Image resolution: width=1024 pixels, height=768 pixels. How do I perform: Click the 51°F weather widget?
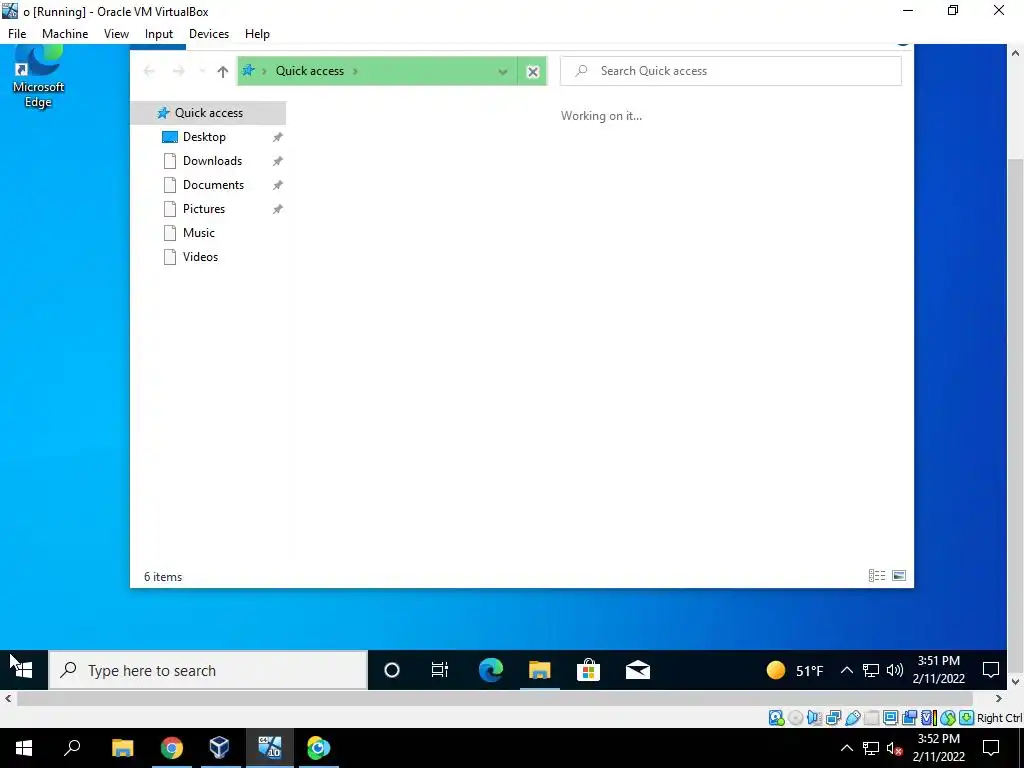[795, 670]
